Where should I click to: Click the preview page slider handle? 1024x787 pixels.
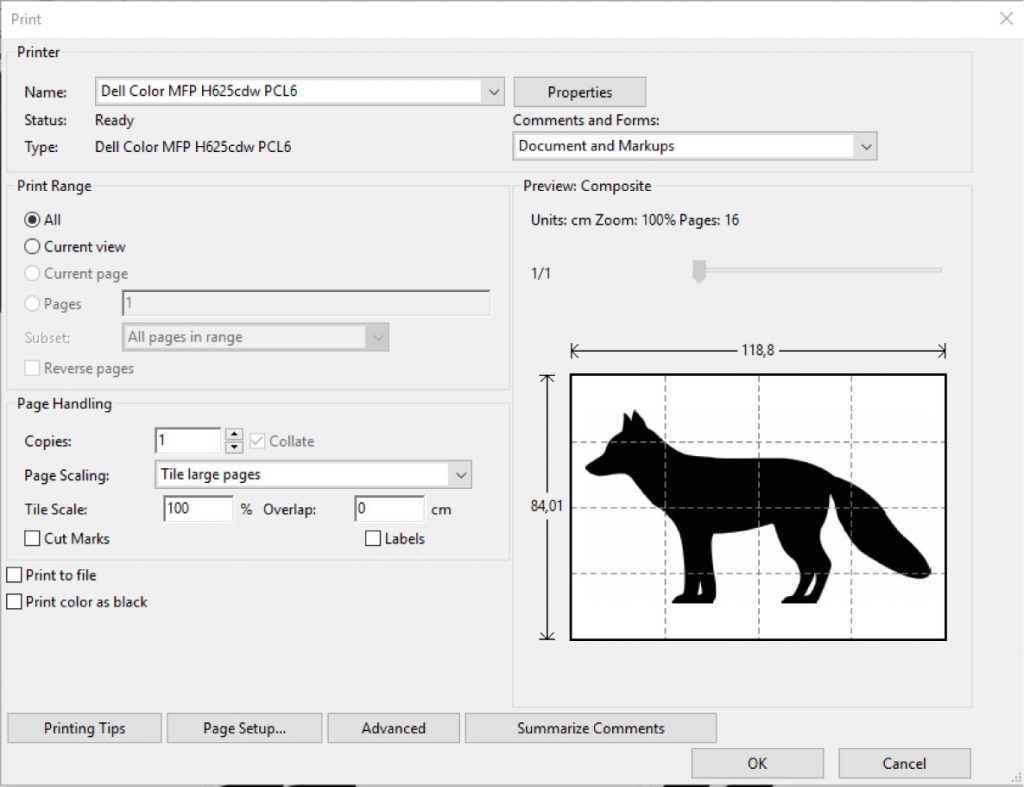(699, 271)
